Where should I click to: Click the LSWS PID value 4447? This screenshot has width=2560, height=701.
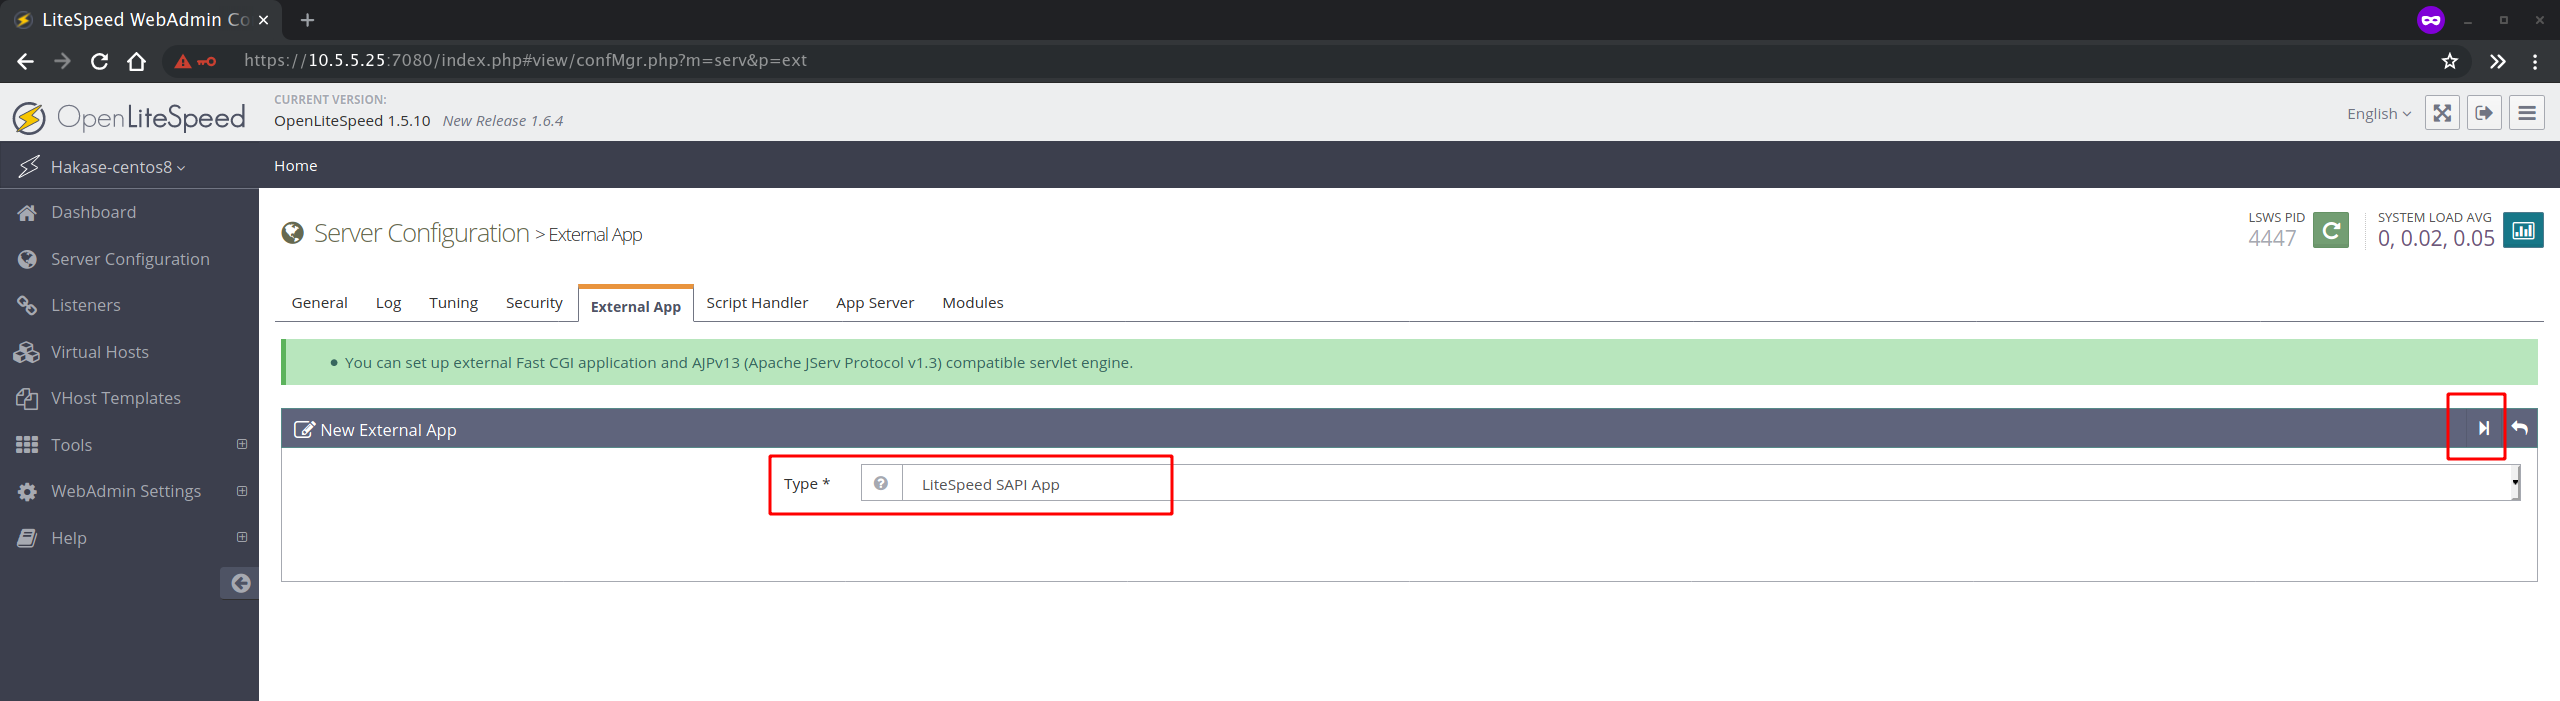point(2271,238)
